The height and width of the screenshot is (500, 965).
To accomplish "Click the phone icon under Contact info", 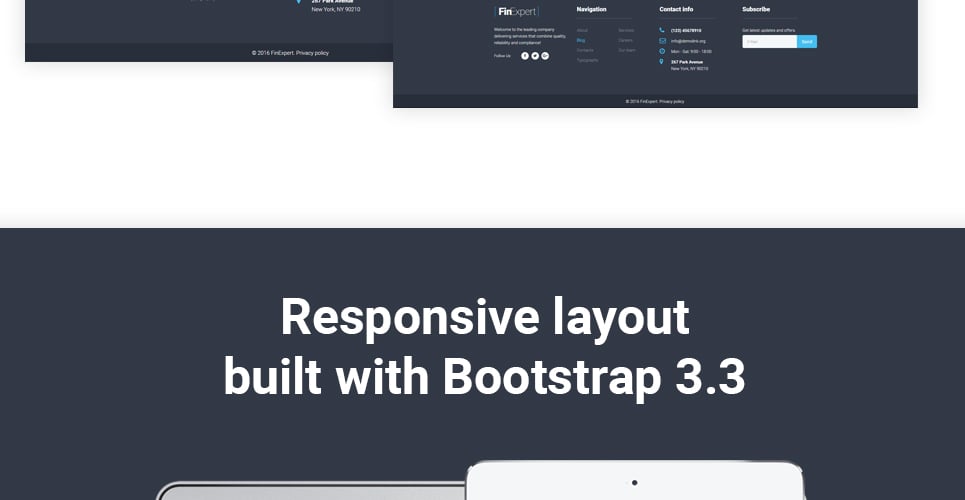I will (662, 30).
